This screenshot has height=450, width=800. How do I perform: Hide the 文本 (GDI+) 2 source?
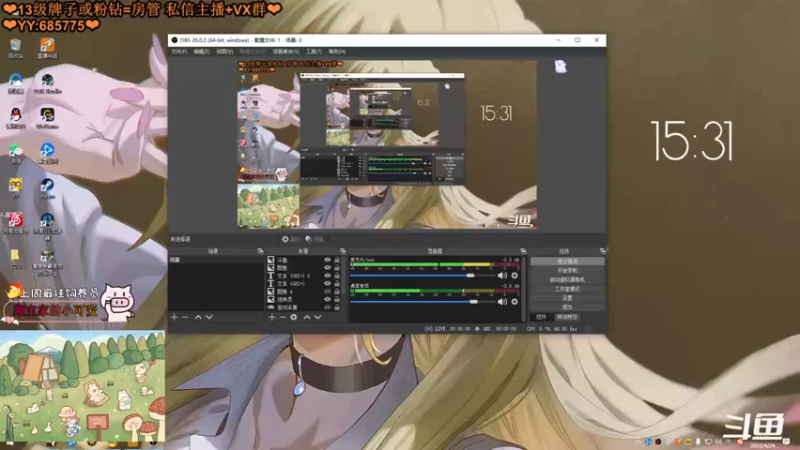click(328, 276)
